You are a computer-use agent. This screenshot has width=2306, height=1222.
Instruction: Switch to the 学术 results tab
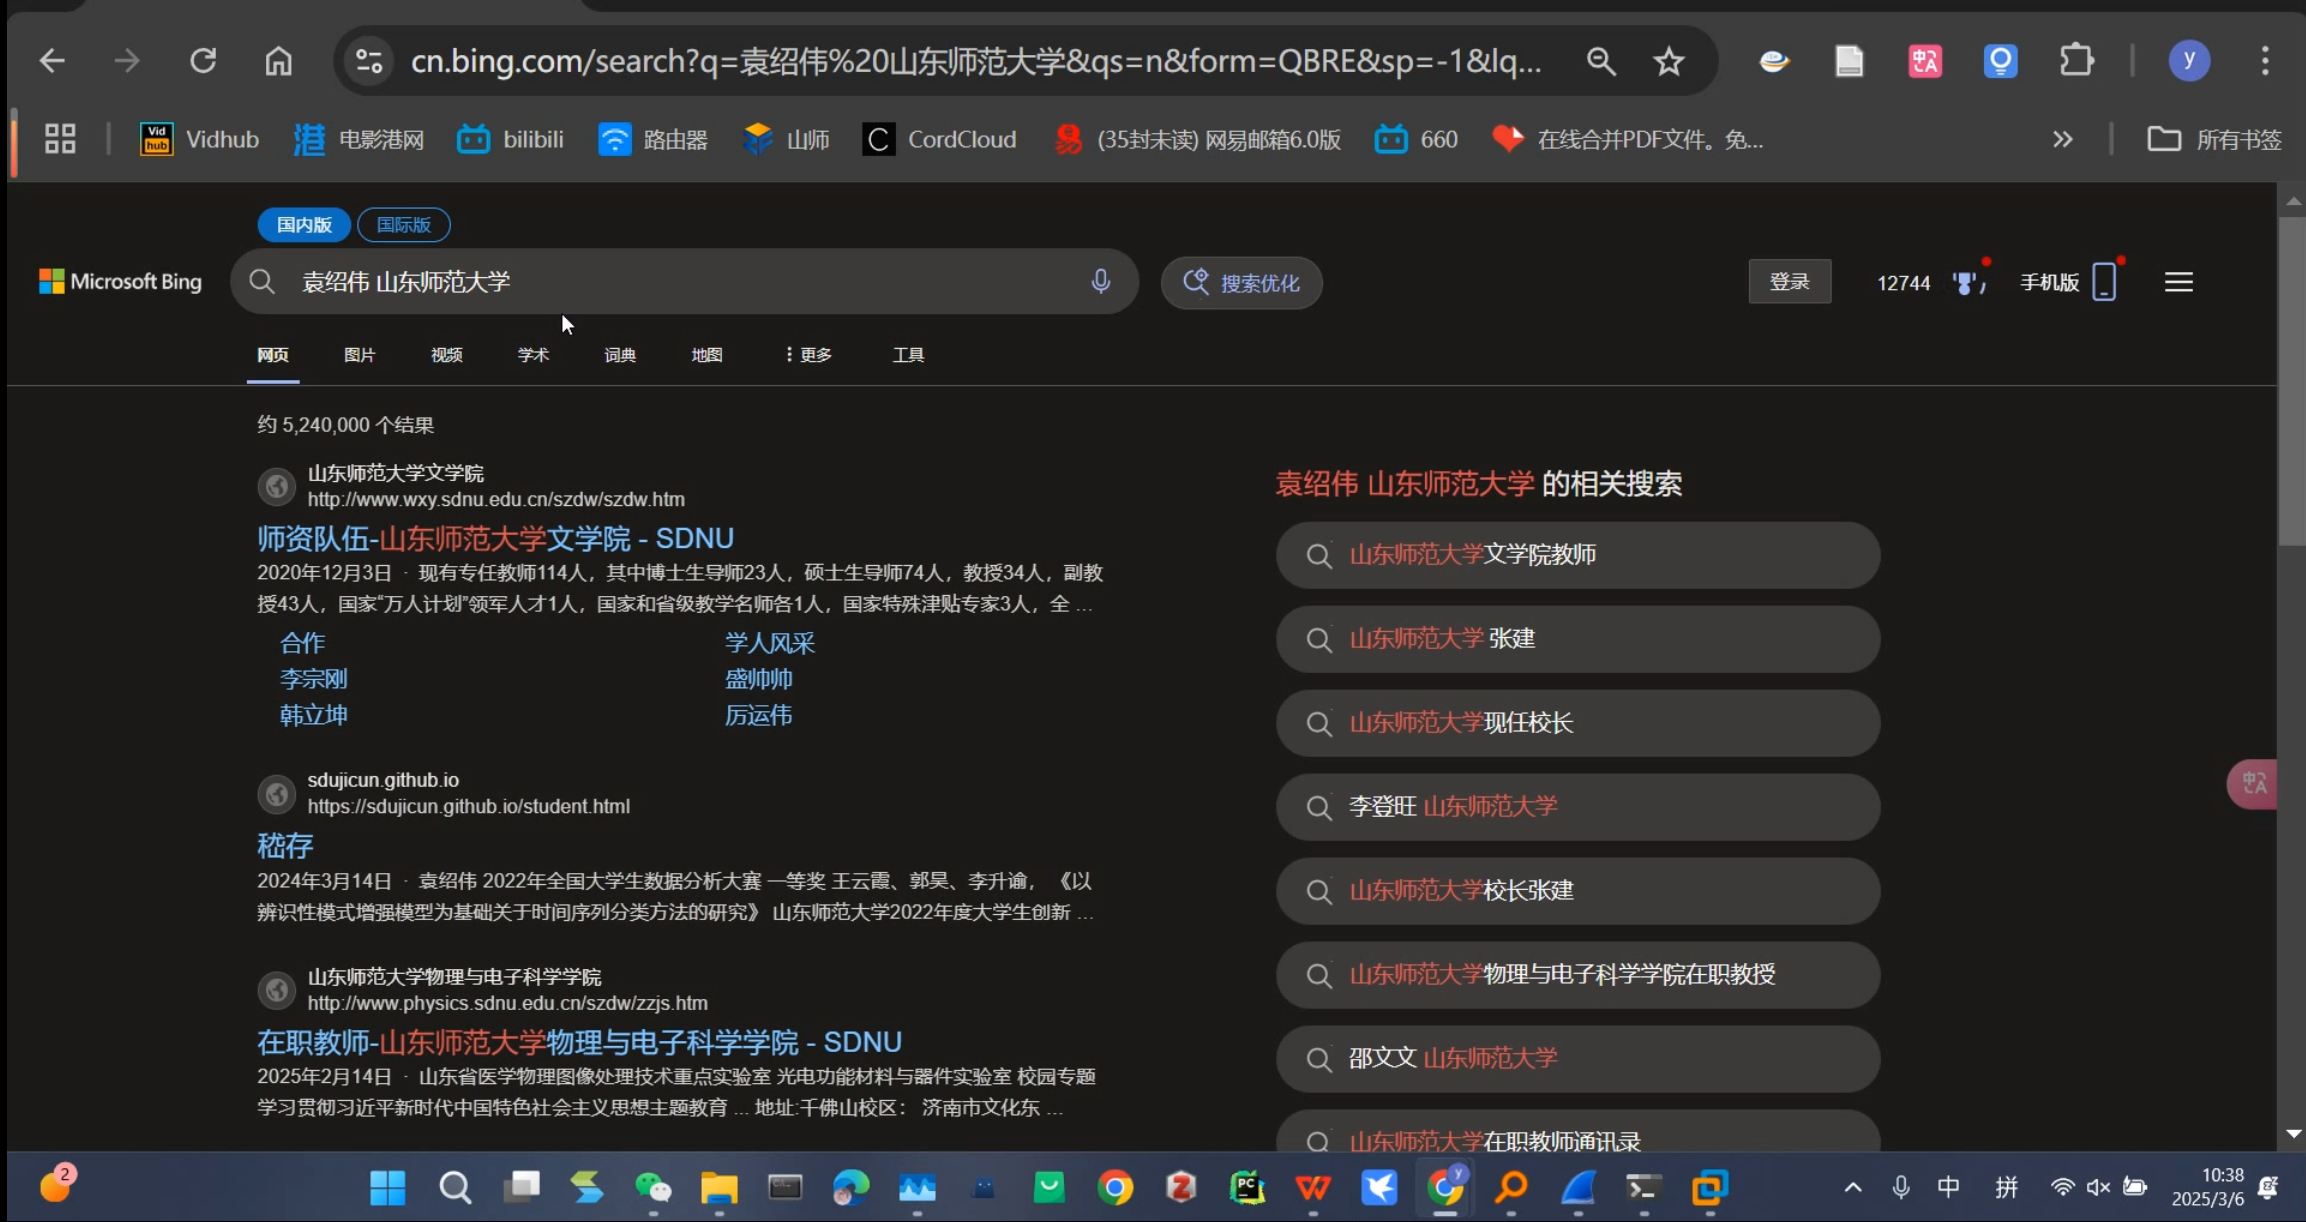[x=533, y=355]
